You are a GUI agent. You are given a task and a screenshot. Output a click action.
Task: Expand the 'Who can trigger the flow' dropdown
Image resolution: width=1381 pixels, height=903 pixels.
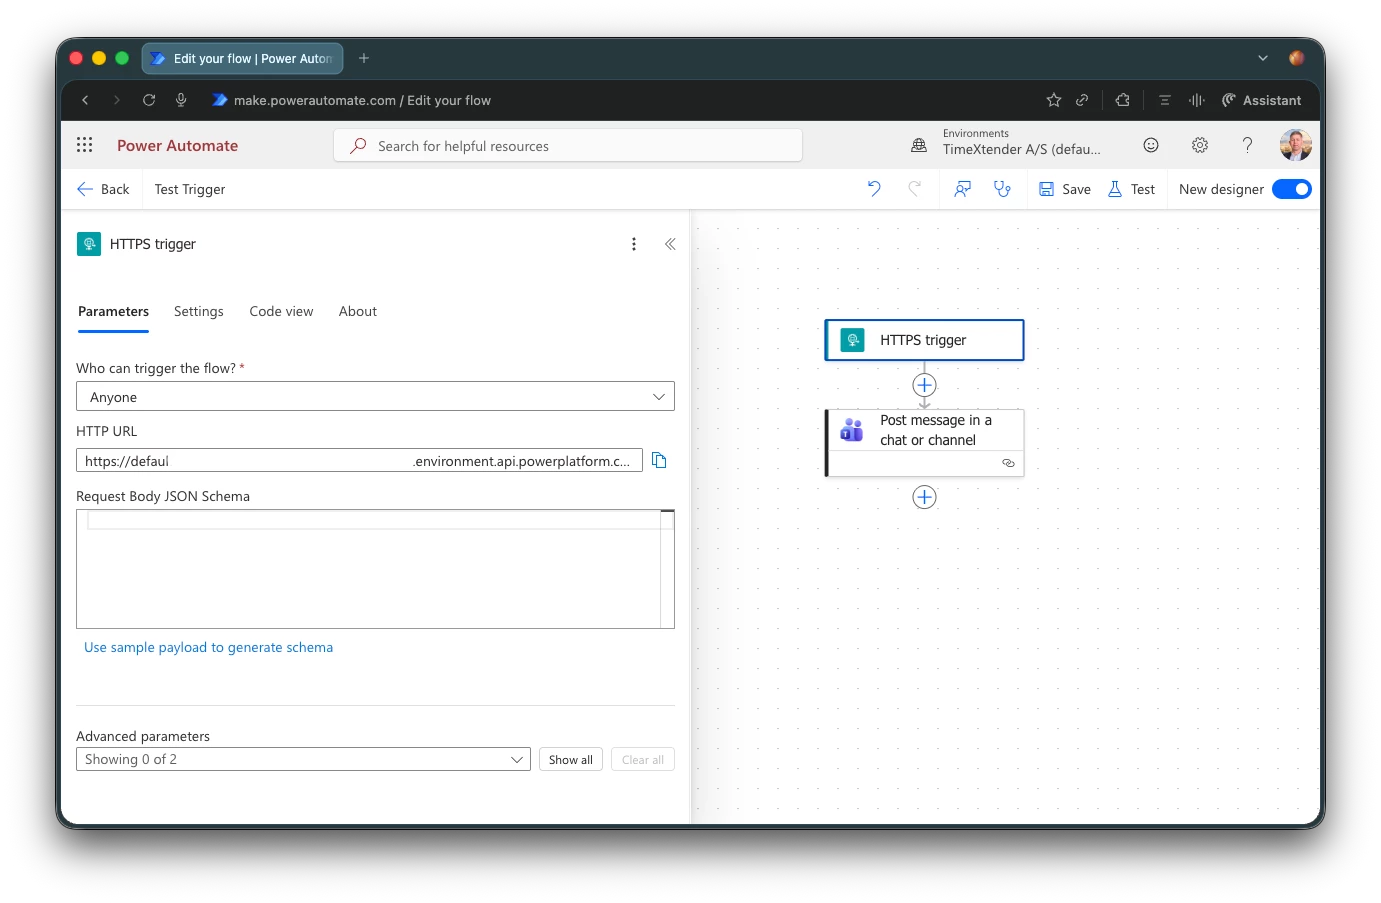(x=375, y=397)
